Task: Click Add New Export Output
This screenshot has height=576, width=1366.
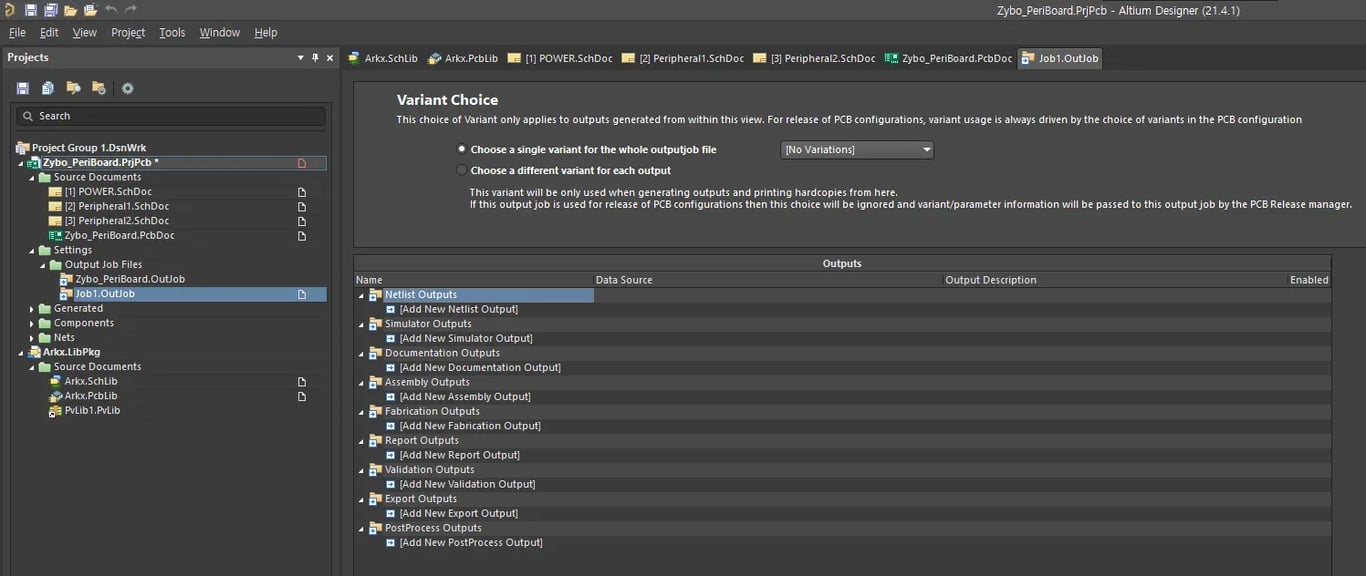Action: click(x=458, y=513)
